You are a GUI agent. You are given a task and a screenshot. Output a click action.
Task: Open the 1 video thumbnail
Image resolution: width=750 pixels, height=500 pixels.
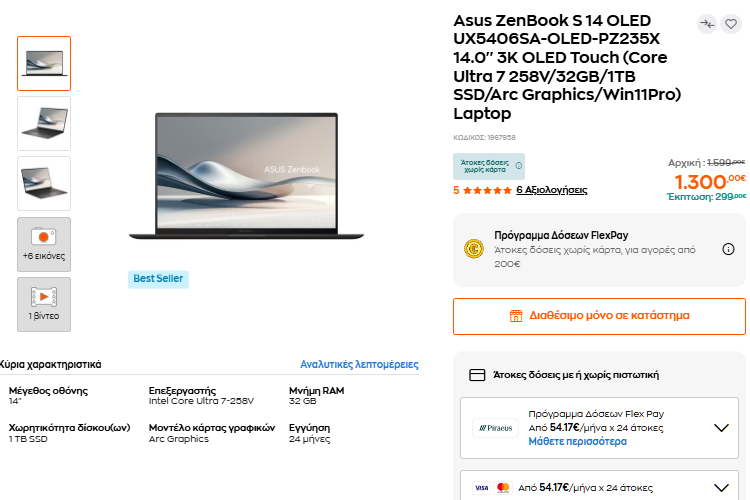click(x=44, y=304)
